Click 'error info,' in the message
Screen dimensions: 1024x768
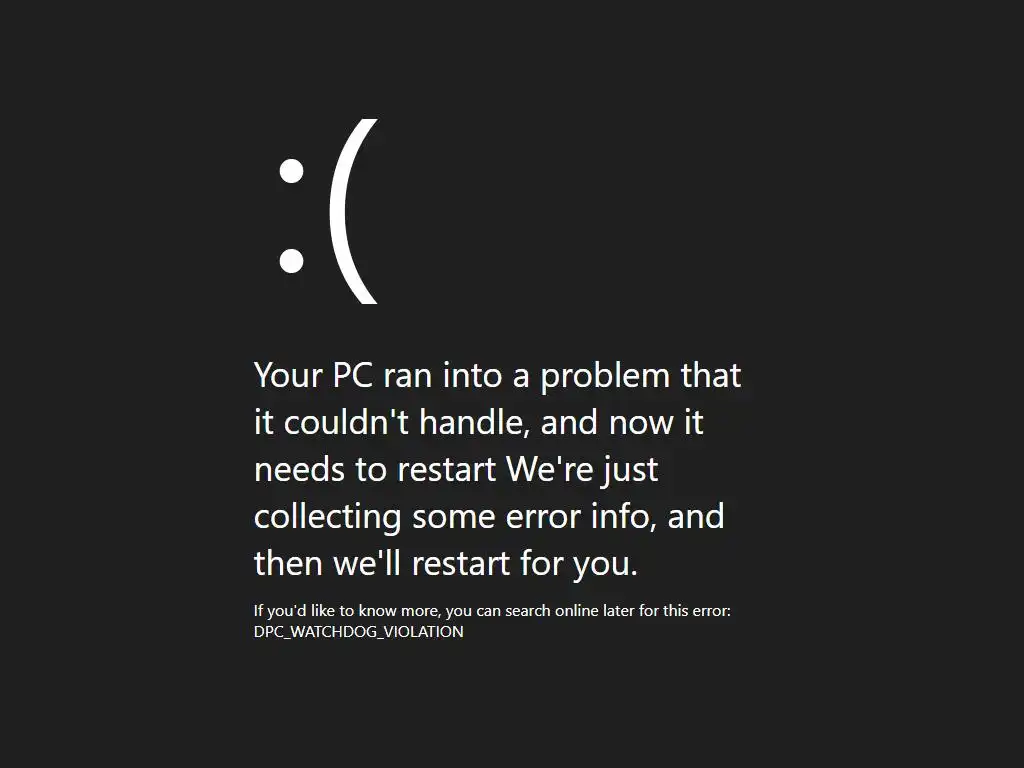(x=581, y=517)
